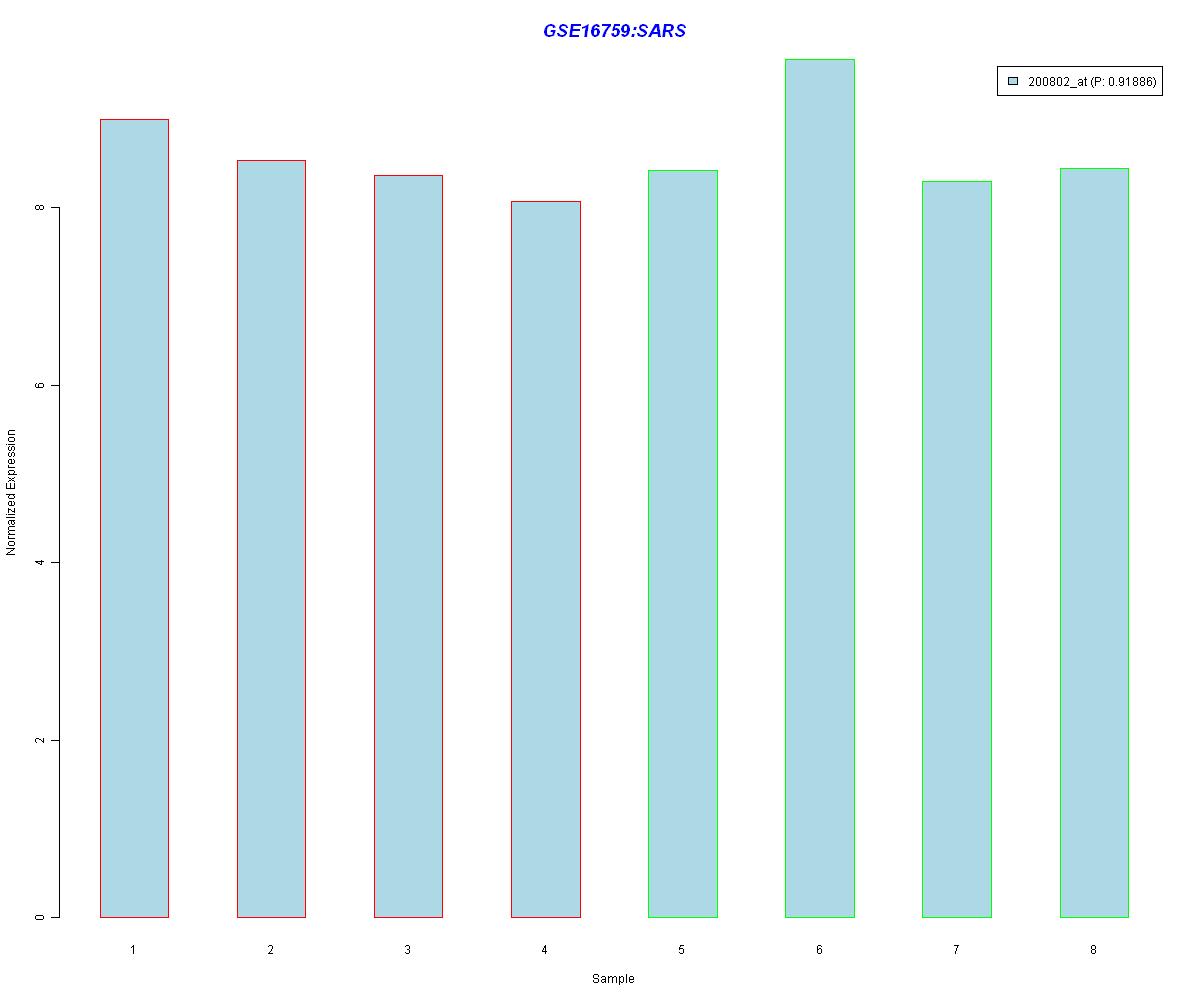Image resolution: width=1200 pixels, height=1000 pixels.
Task: Select the red-outlined bar for sample 3
Action: [x=408, y=546]
